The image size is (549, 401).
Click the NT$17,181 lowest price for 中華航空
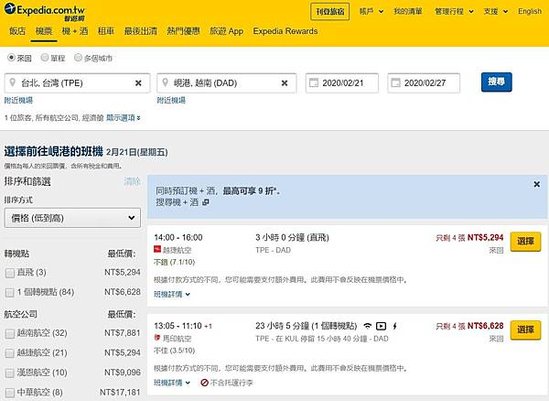coord(120,392)
